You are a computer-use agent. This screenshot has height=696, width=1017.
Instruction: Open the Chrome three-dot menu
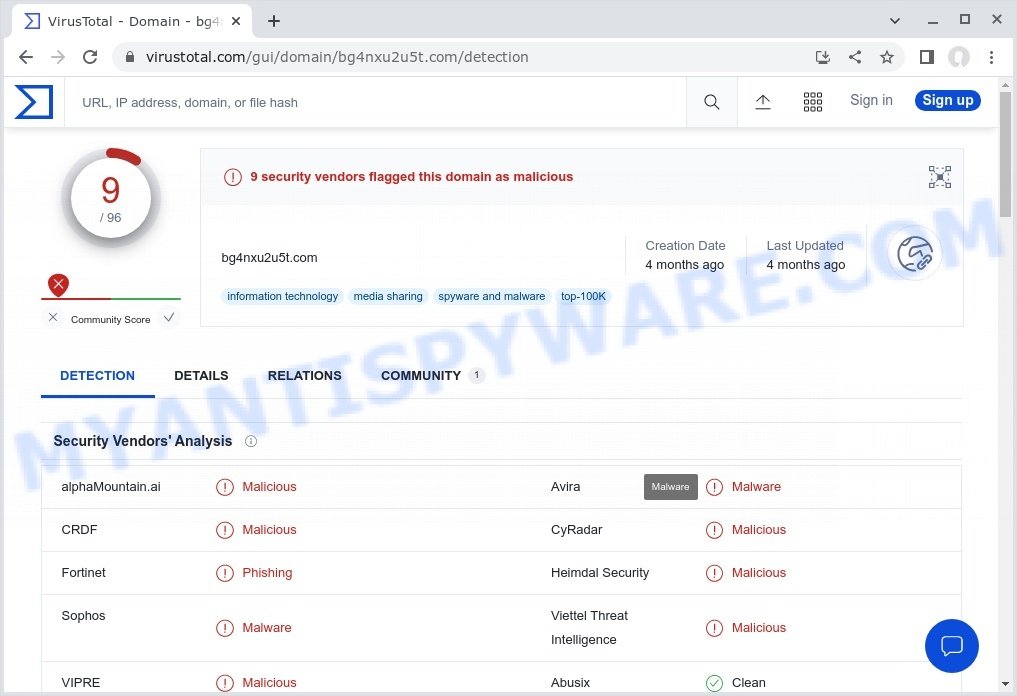(991, 57)
